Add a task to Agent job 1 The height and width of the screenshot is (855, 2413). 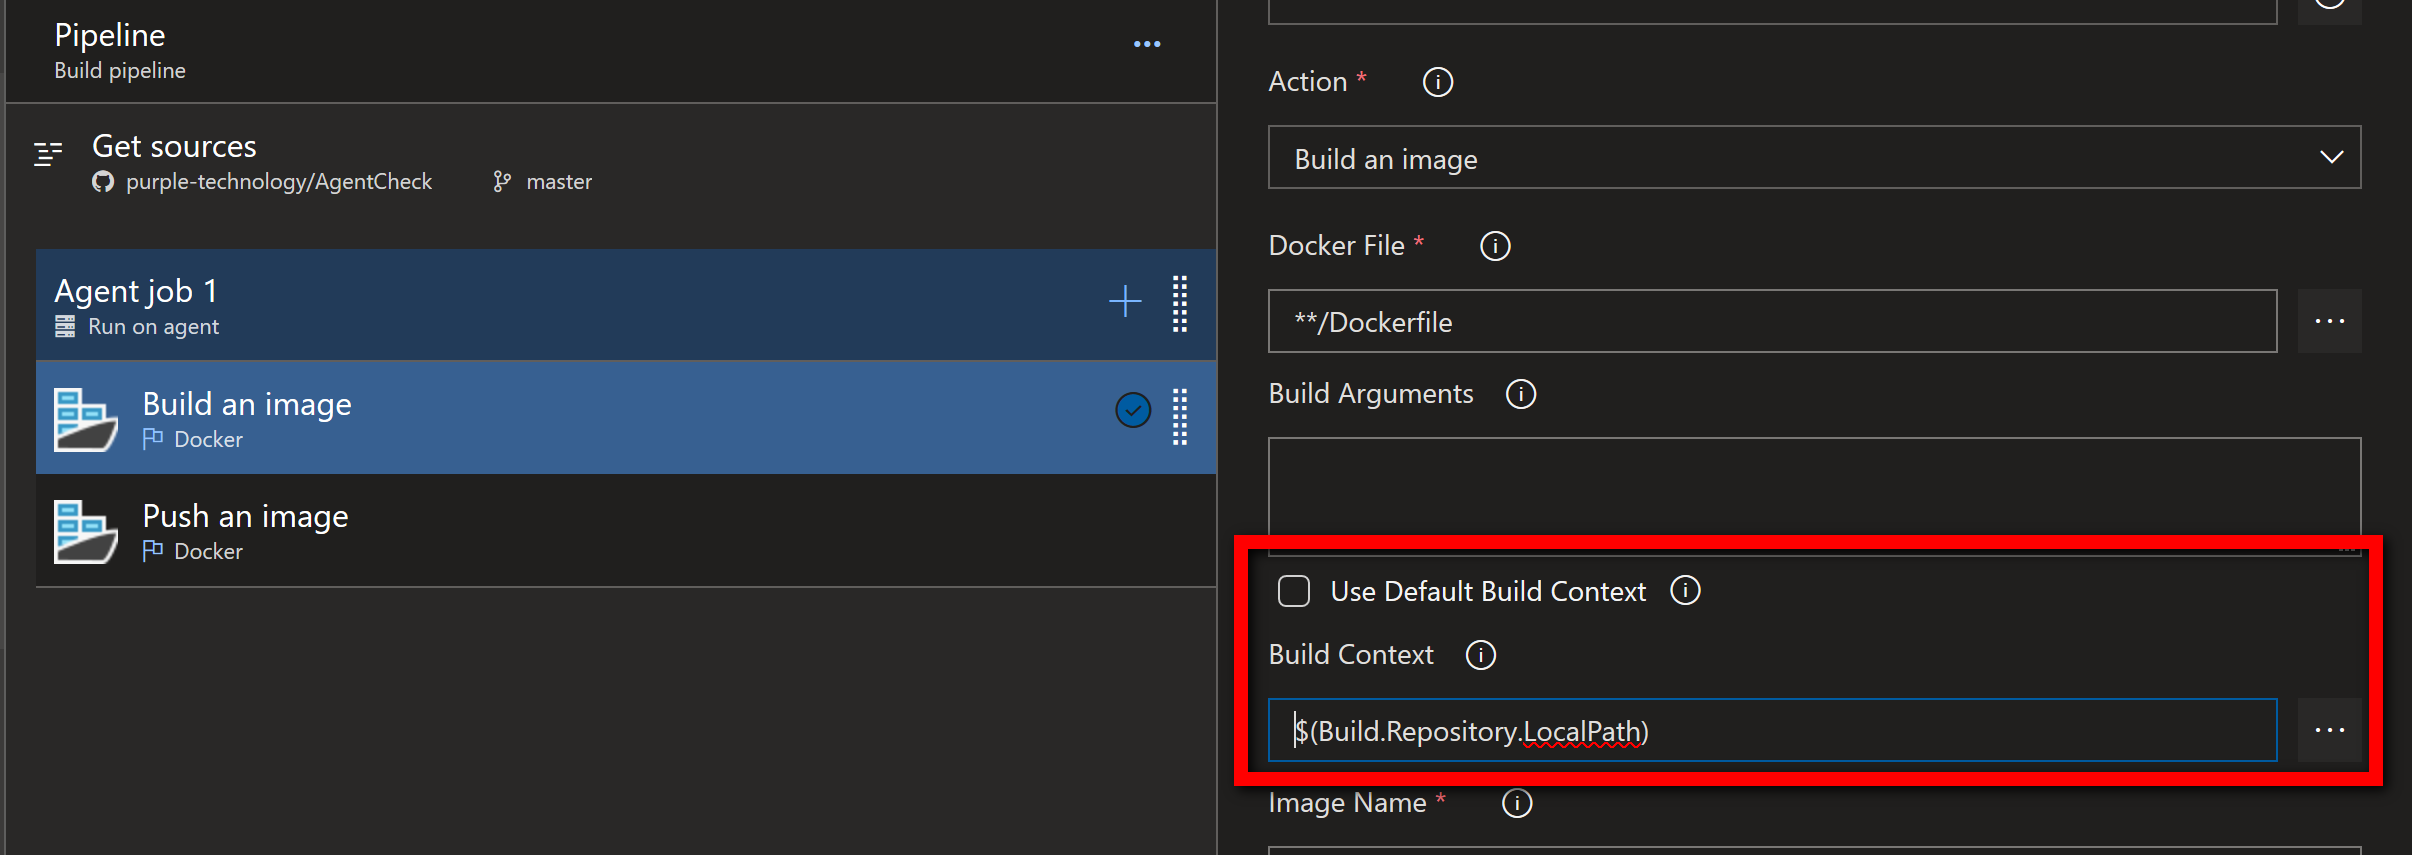[x=1125, y=301]
